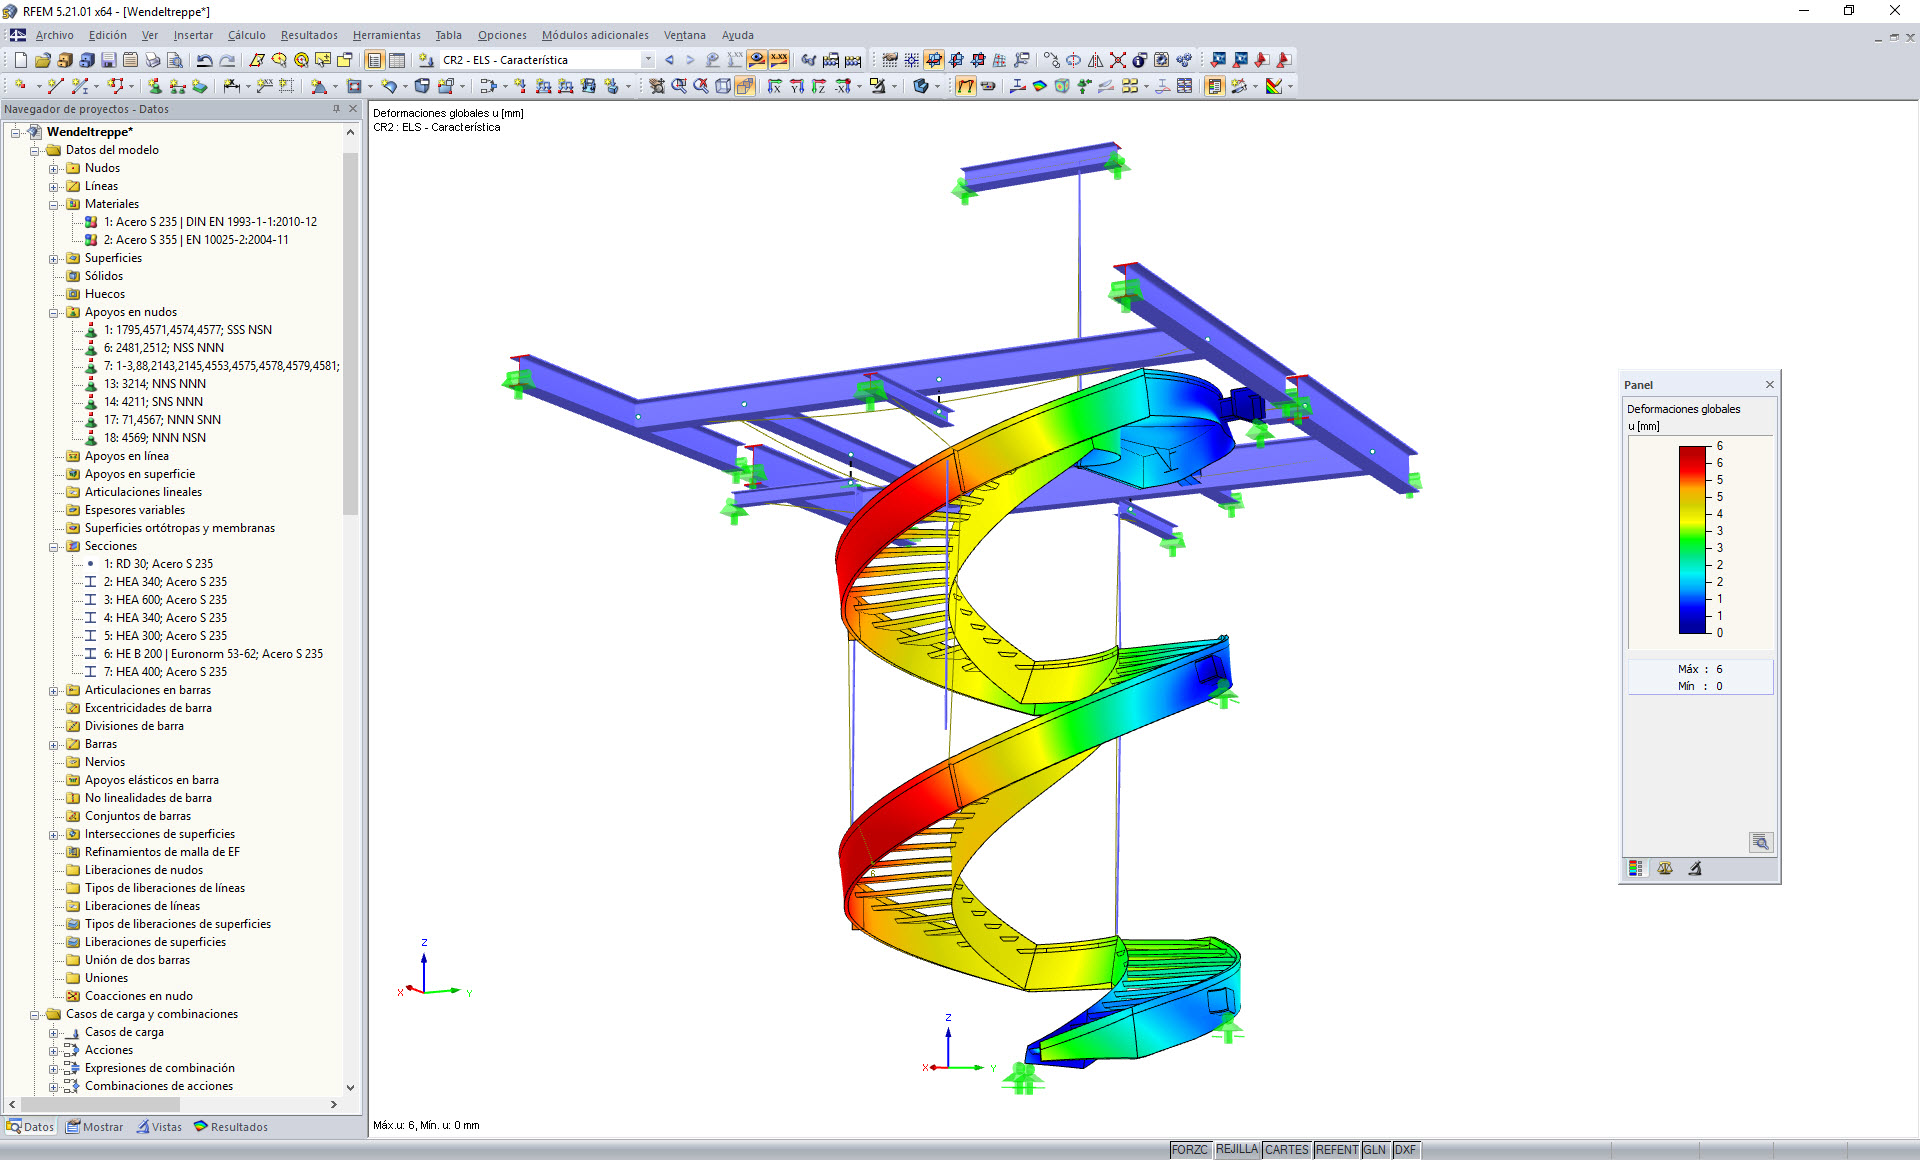Collapse the Materiales tree node
The width and height of the screenshot is (1920, 1160).
tap(54, 204)
